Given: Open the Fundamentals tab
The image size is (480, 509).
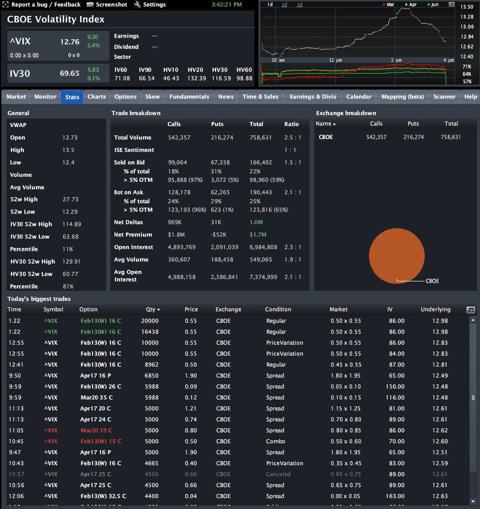Looking at the screenshot, I should 189,97.
